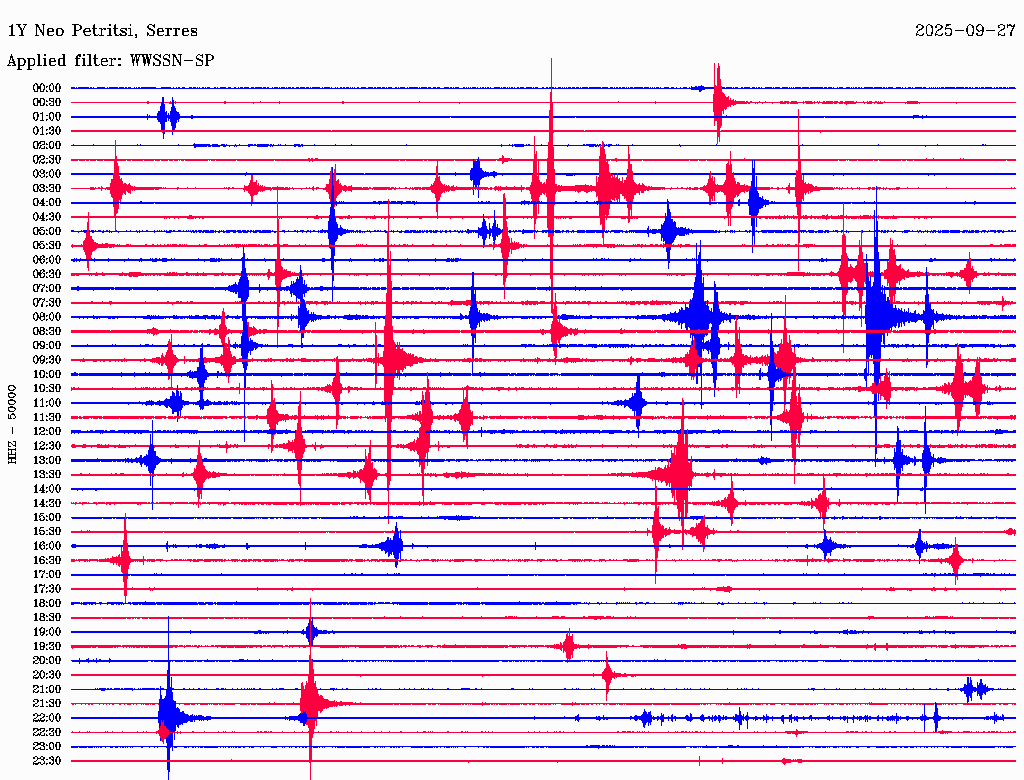
Task: Click the 09:30 time label
Action: point(47,360)
